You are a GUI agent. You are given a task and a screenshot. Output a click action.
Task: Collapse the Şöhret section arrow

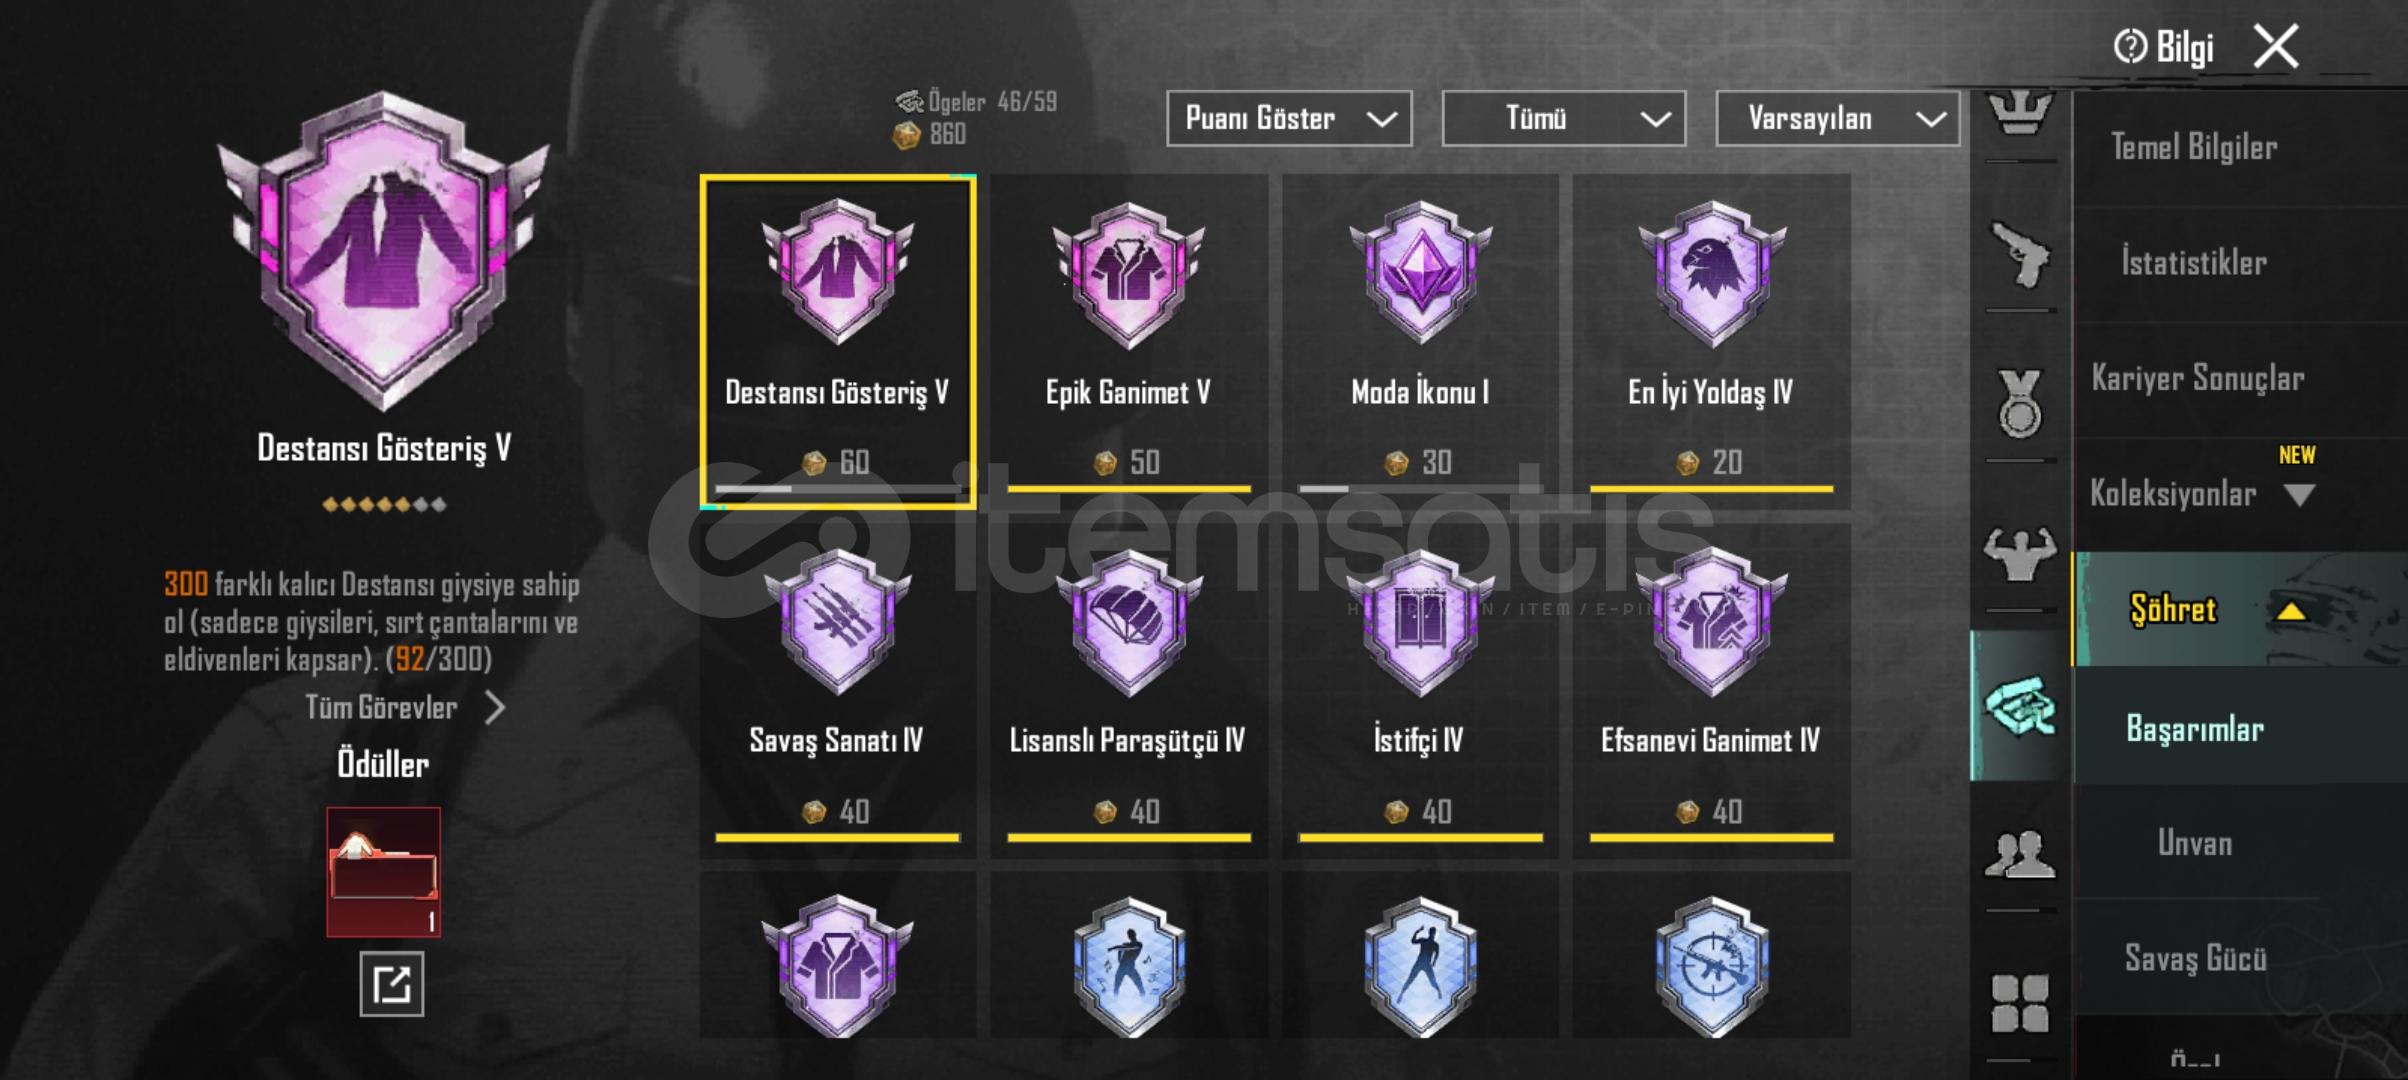(2290, 611)
